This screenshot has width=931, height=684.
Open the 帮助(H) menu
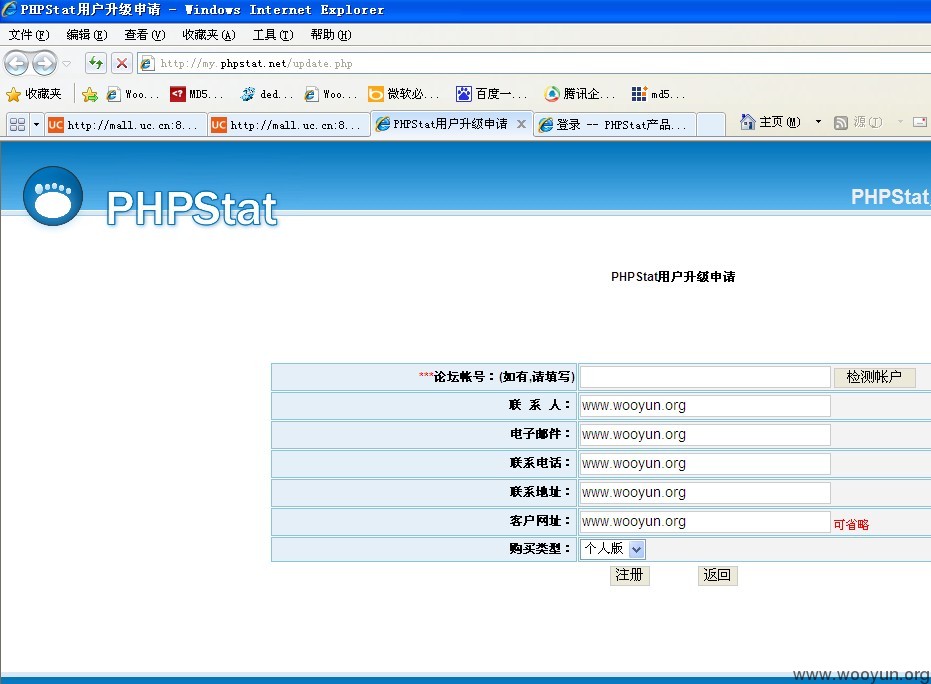pos(331,34)
